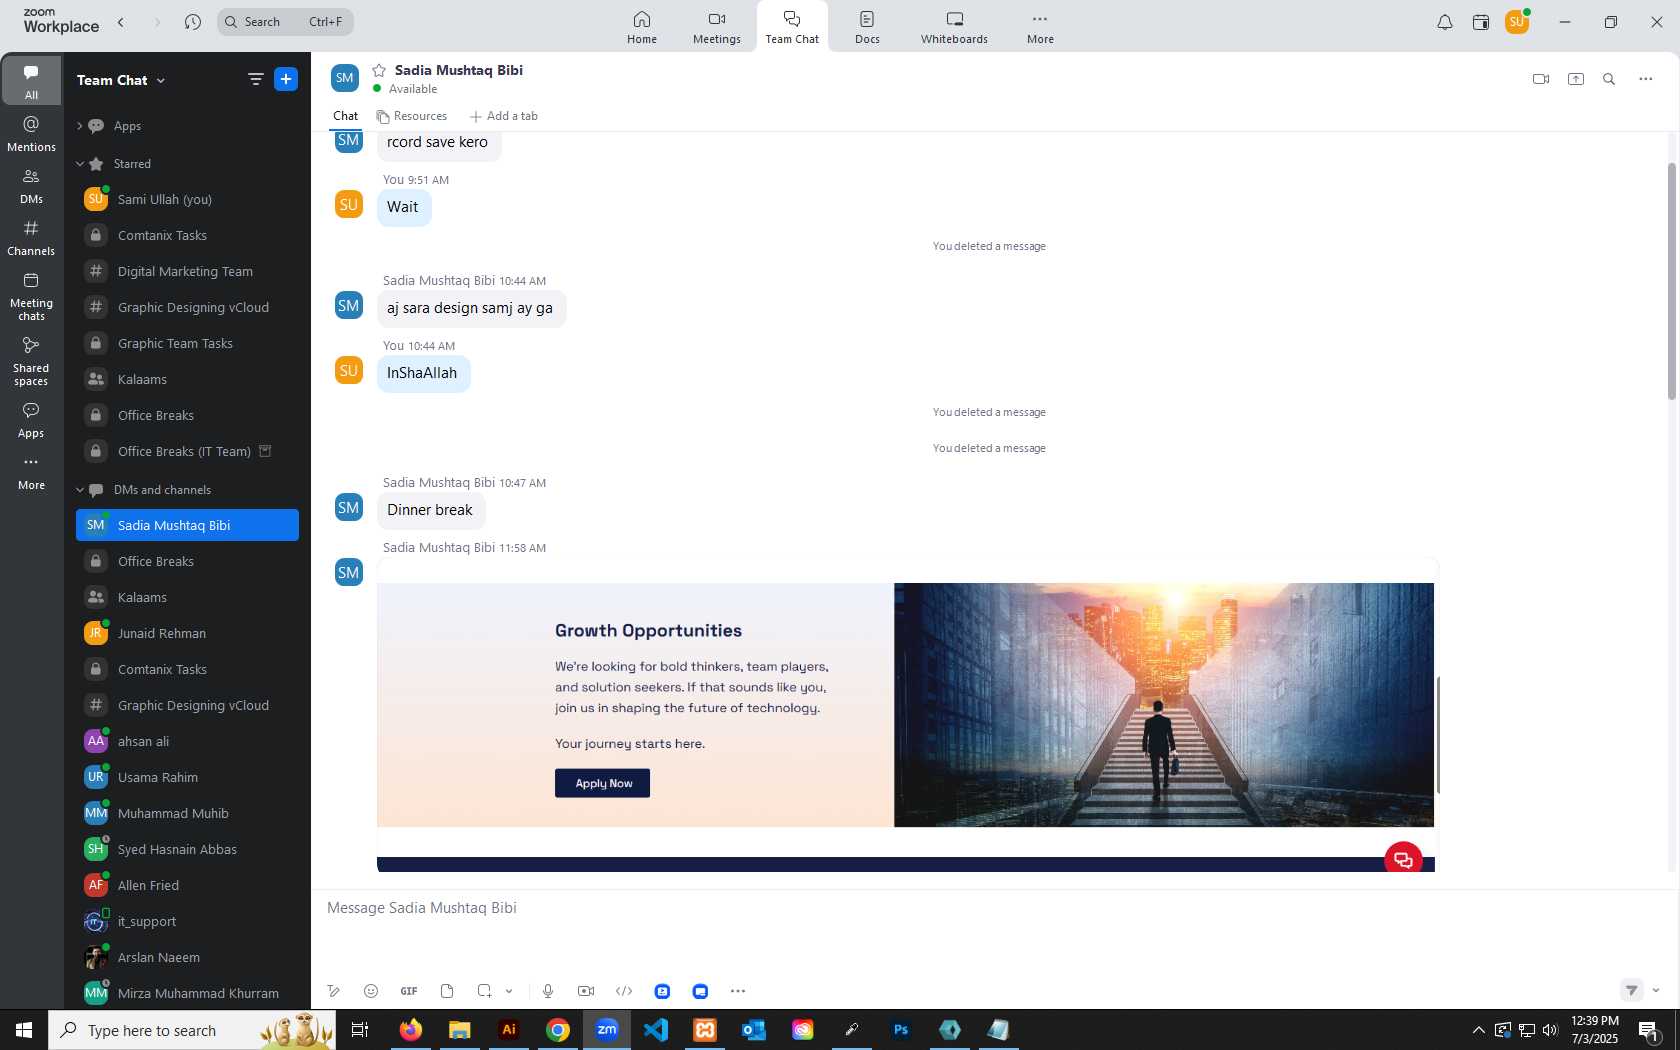
Task: Open Photoshop from the taskbar
Action: [901, 1030]
